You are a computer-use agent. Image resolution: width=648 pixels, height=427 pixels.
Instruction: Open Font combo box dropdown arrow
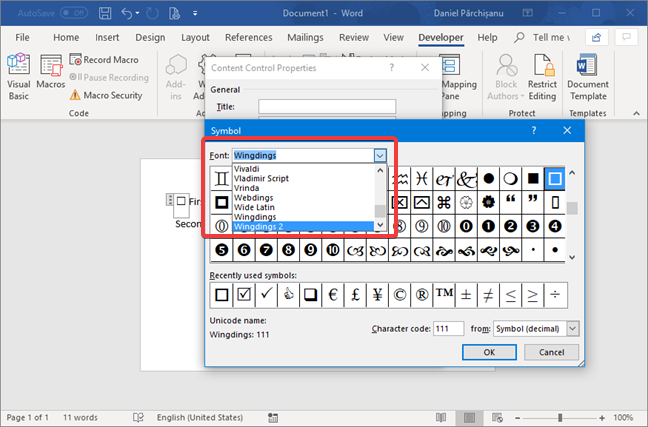coord(380,155)
